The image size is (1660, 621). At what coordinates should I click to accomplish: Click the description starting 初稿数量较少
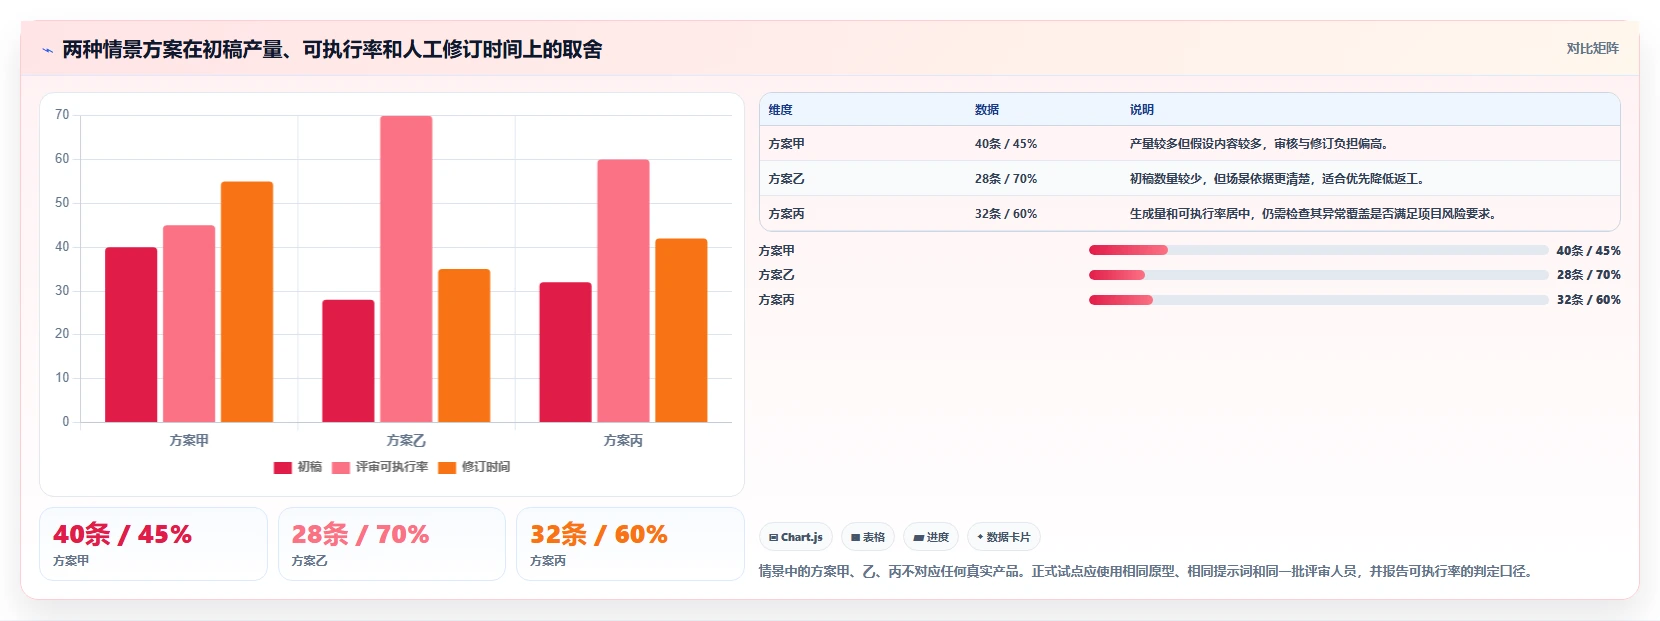coord(1277,179)
